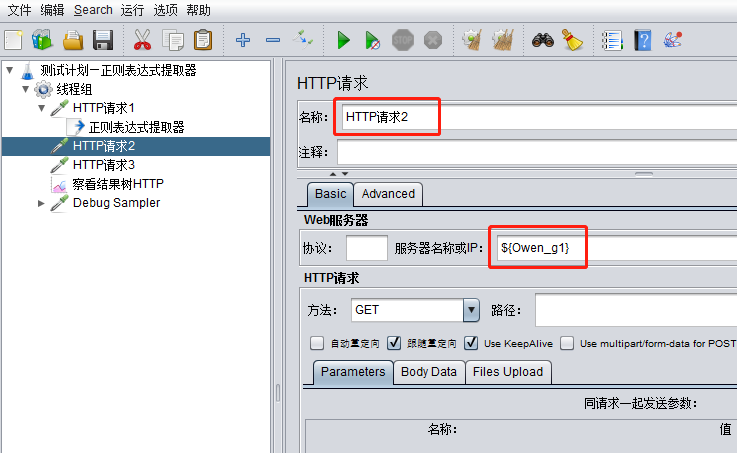Select the 测试计划一正则表达式提取器 tree item

(118, 70)
